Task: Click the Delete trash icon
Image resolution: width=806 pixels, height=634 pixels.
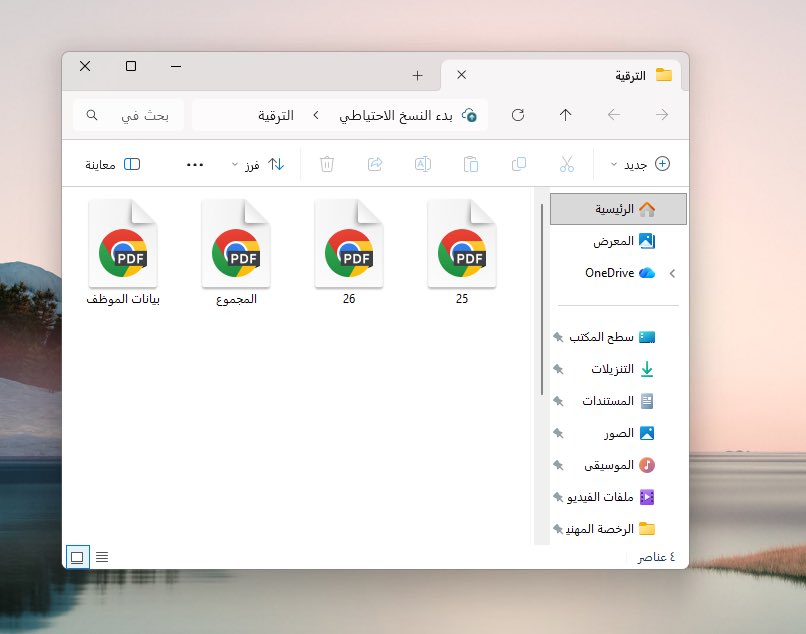Action: coord(327,164)
